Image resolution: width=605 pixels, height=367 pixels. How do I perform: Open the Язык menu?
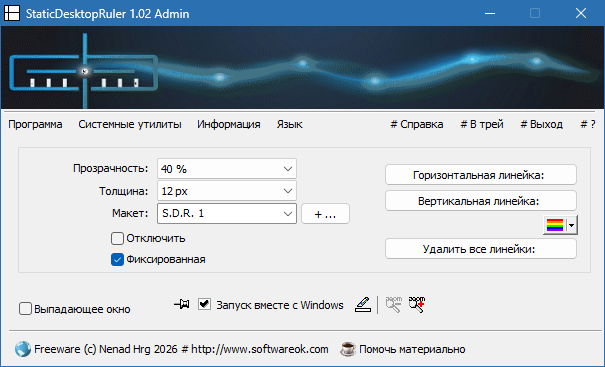(289, 124)
